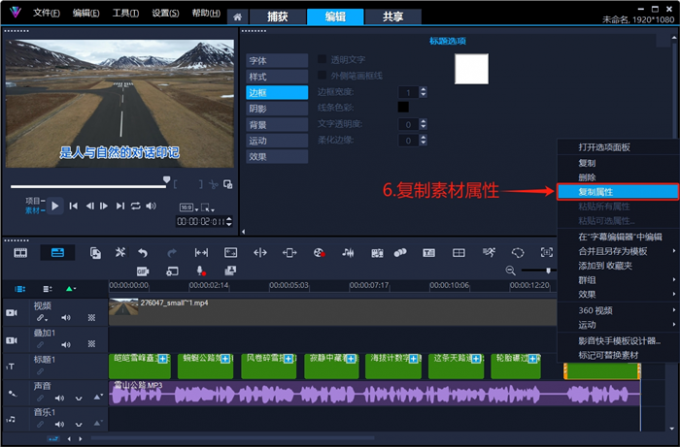Start voice-over microphone recording

[201, 271]
